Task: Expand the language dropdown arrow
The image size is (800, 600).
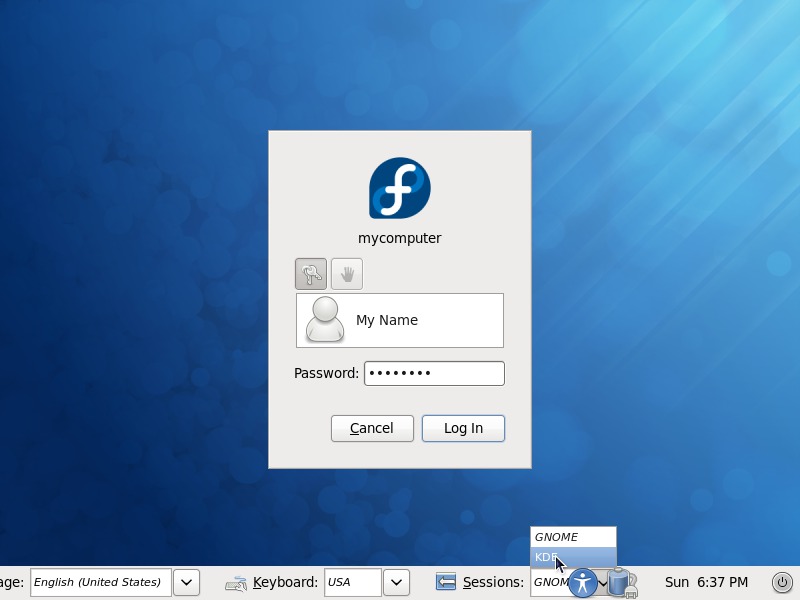Action: pos(186,582)
